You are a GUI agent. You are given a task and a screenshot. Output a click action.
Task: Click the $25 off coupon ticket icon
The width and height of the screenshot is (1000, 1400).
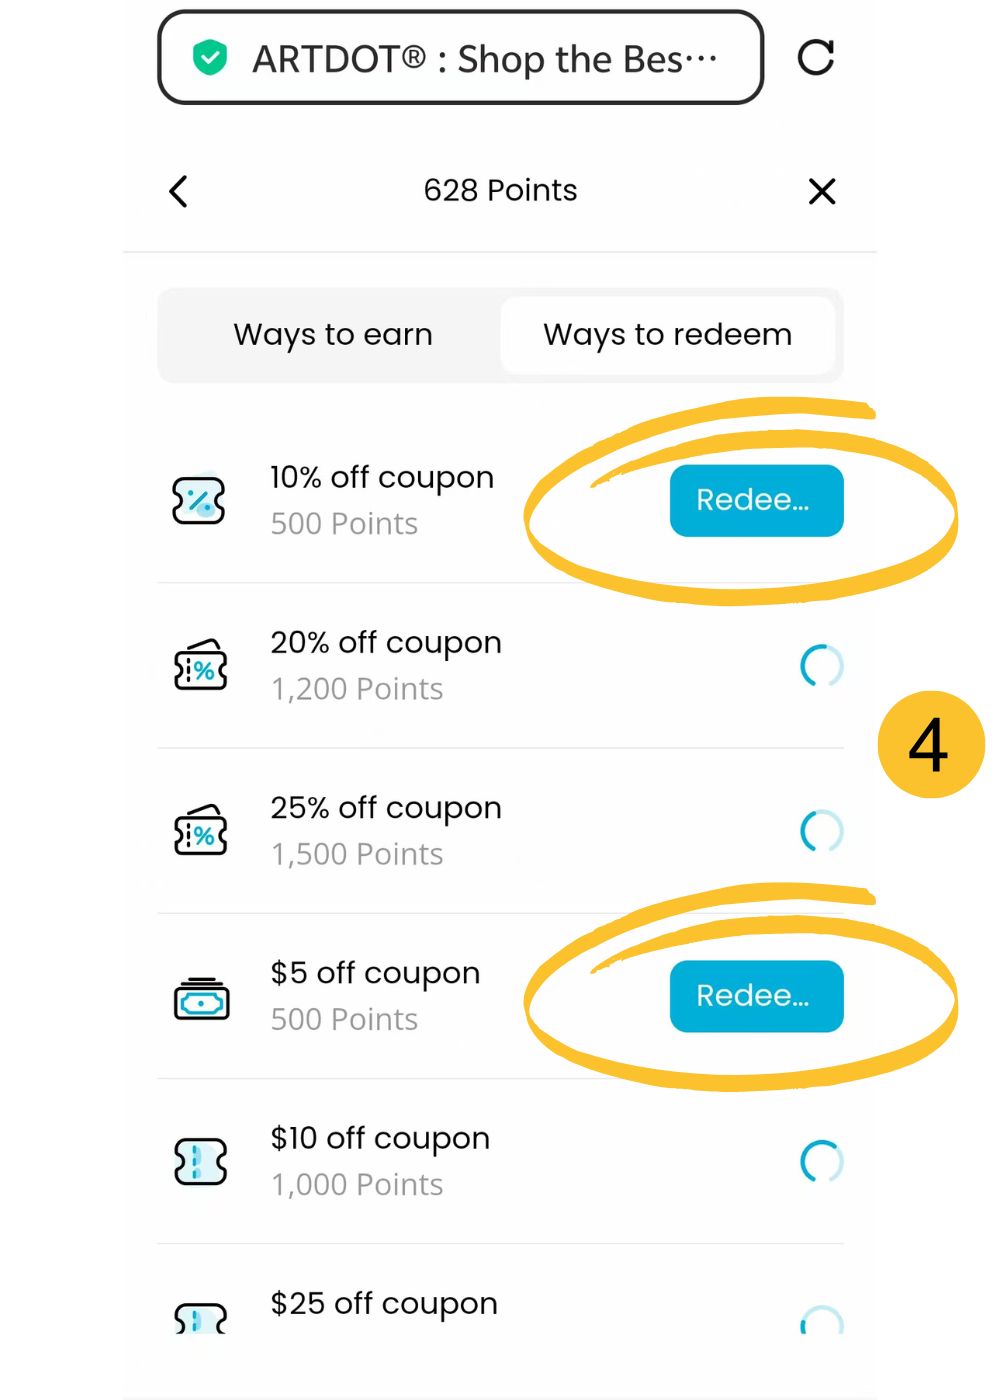pos(201,1319)
